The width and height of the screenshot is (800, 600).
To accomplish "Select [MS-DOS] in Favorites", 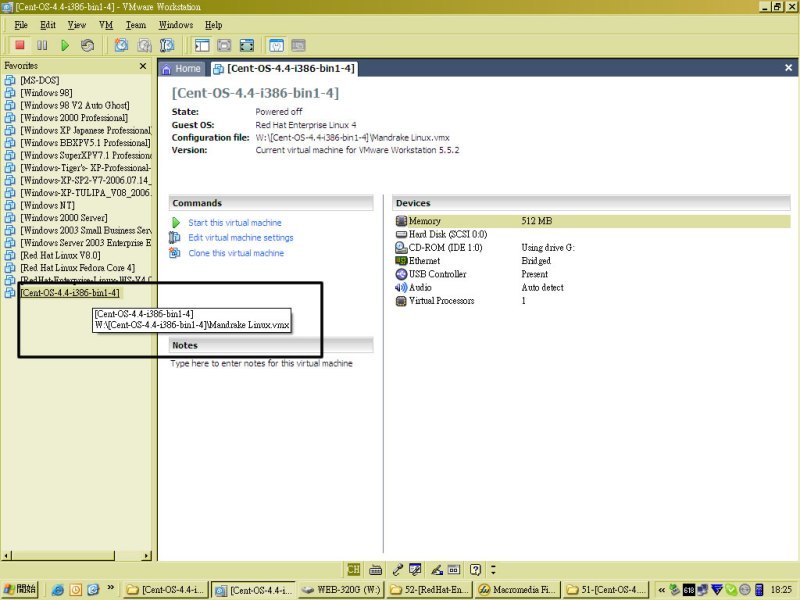I will tap(39, 80).
